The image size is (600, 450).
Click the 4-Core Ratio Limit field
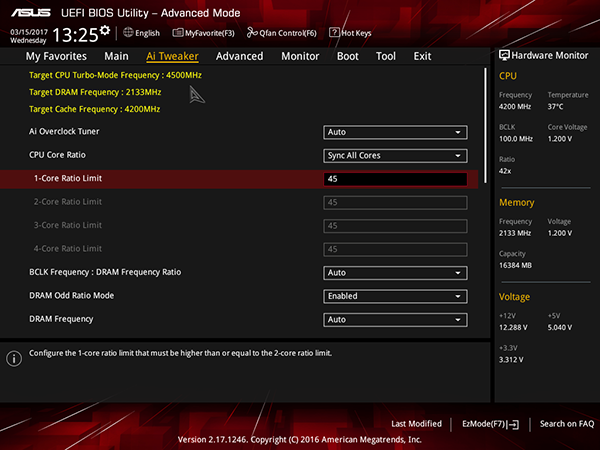tap(395, 249)
